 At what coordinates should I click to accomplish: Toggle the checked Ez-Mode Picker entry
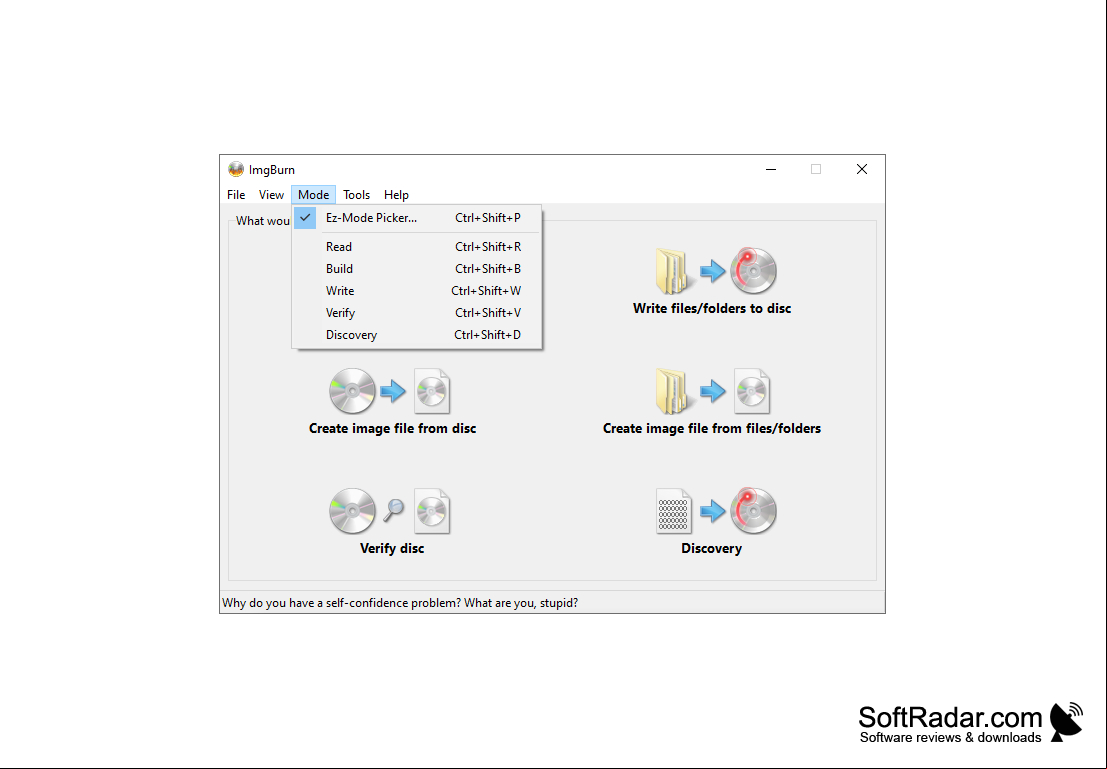coord(417,218)
